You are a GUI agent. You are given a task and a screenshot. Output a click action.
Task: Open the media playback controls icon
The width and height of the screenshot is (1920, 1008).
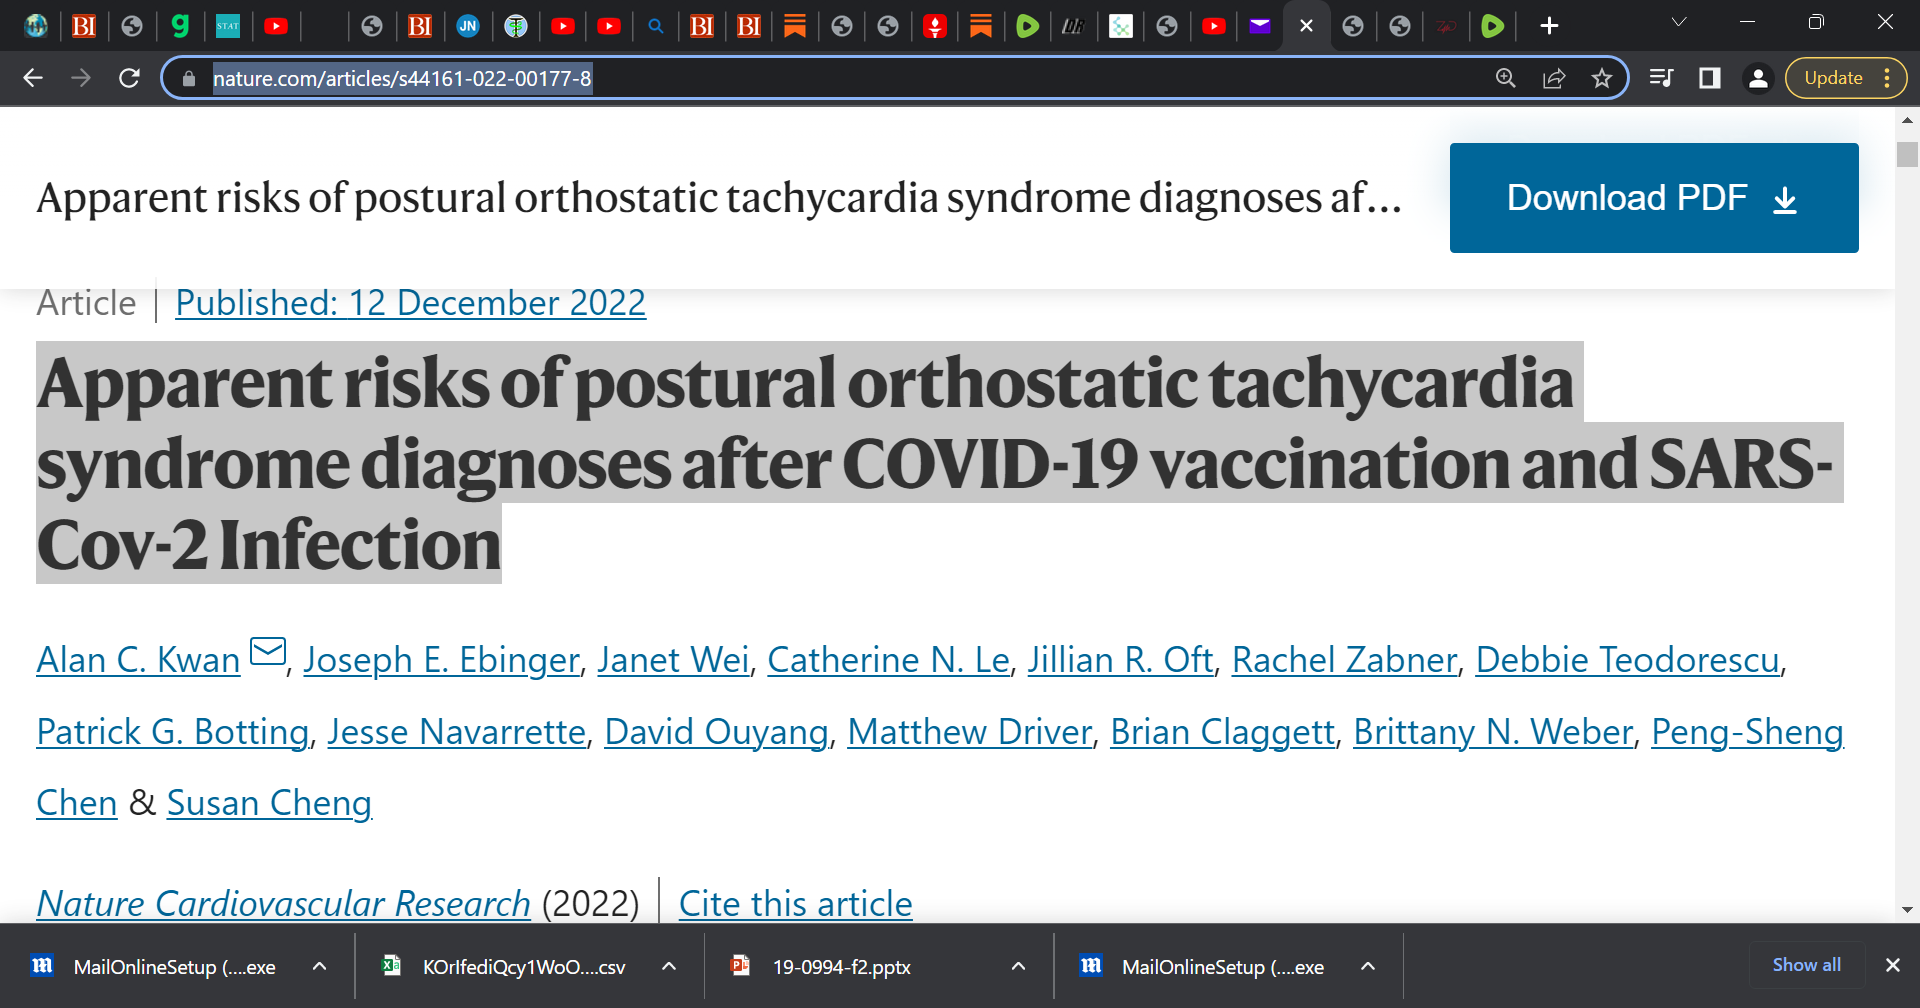(1661, 77)
